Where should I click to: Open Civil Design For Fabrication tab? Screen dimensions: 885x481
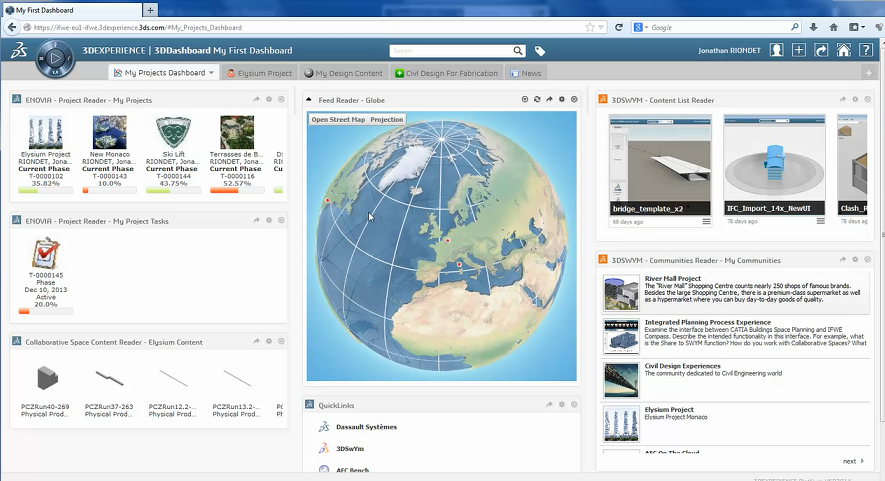[x=446, y=73]
